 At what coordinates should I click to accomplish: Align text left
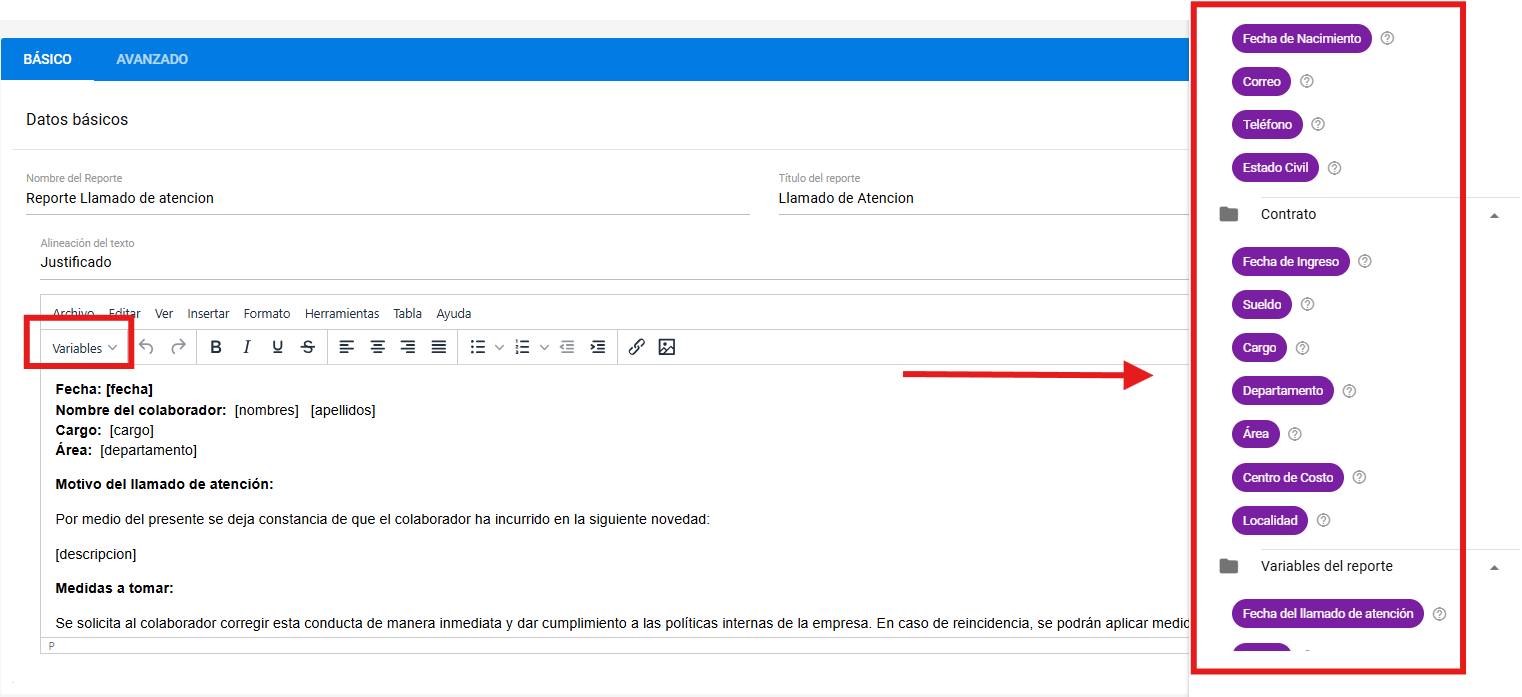[347, 347]
